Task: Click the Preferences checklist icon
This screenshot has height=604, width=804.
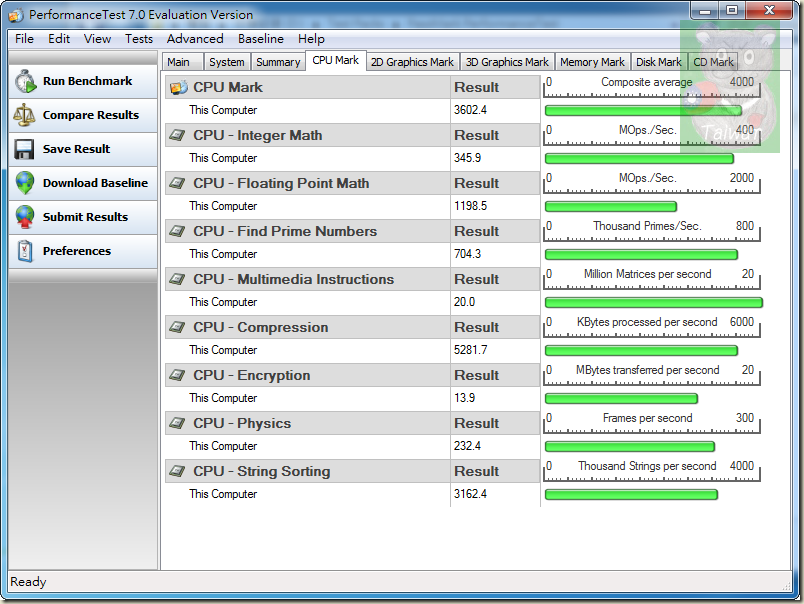Action: (x=25, y=251)
